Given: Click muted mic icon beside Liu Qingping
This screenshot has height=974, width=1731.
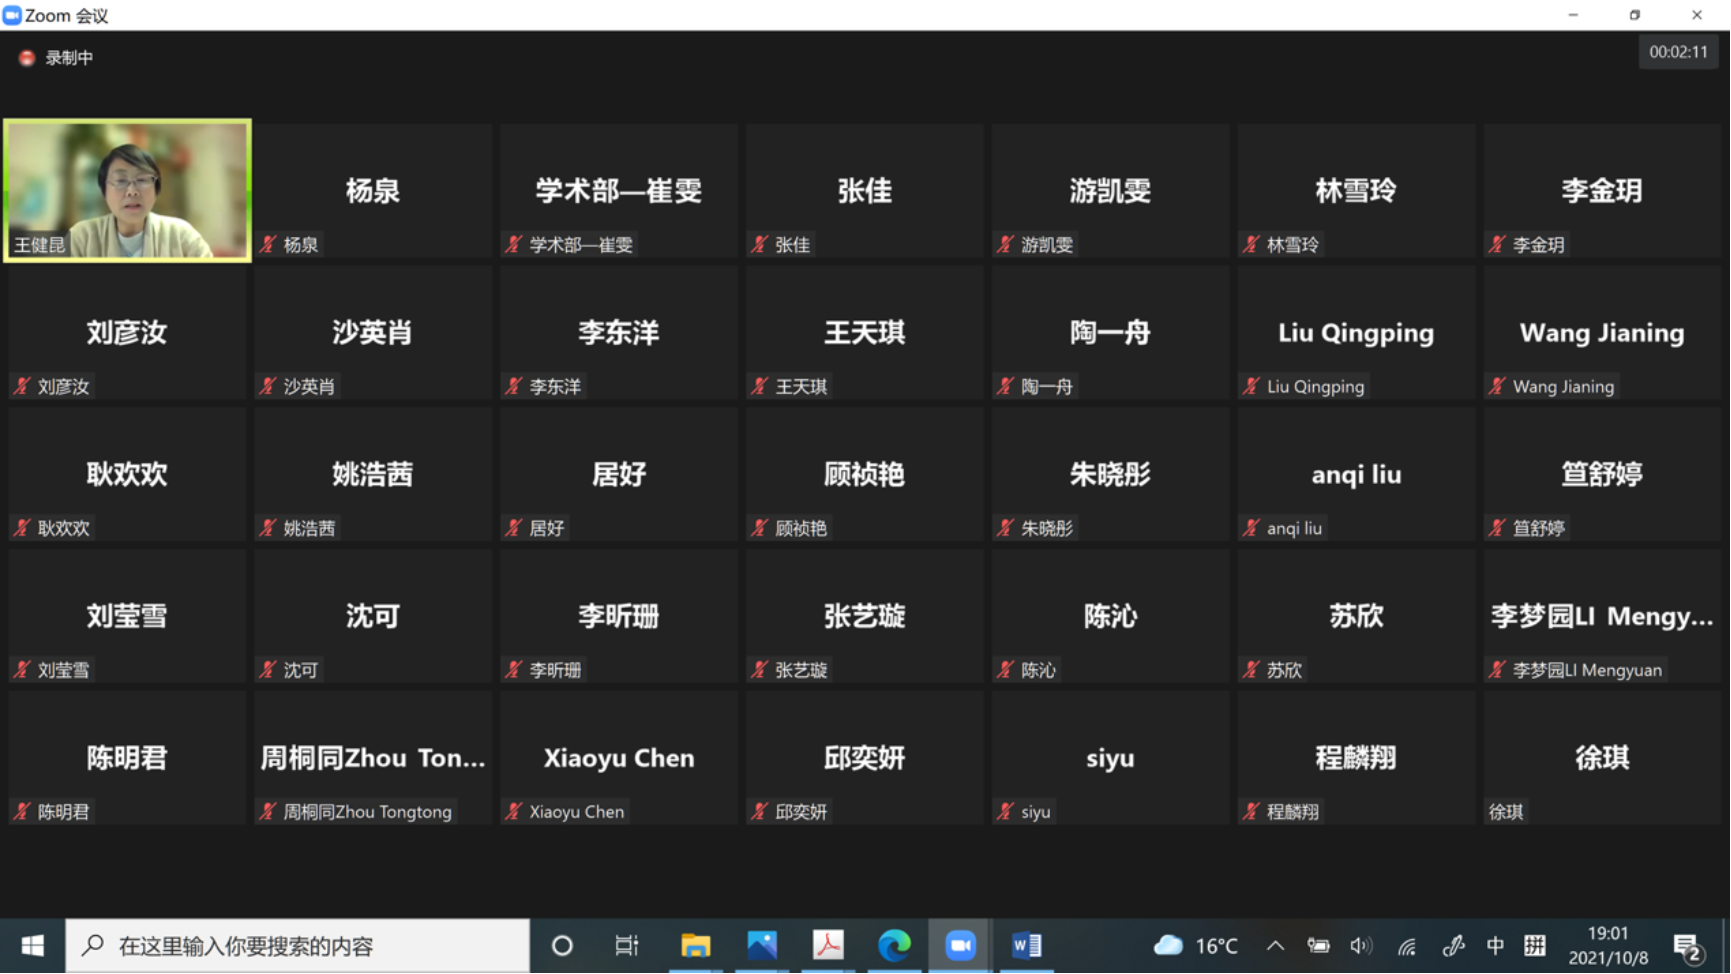Looking at the screenshot, I should click(1251, 386).
